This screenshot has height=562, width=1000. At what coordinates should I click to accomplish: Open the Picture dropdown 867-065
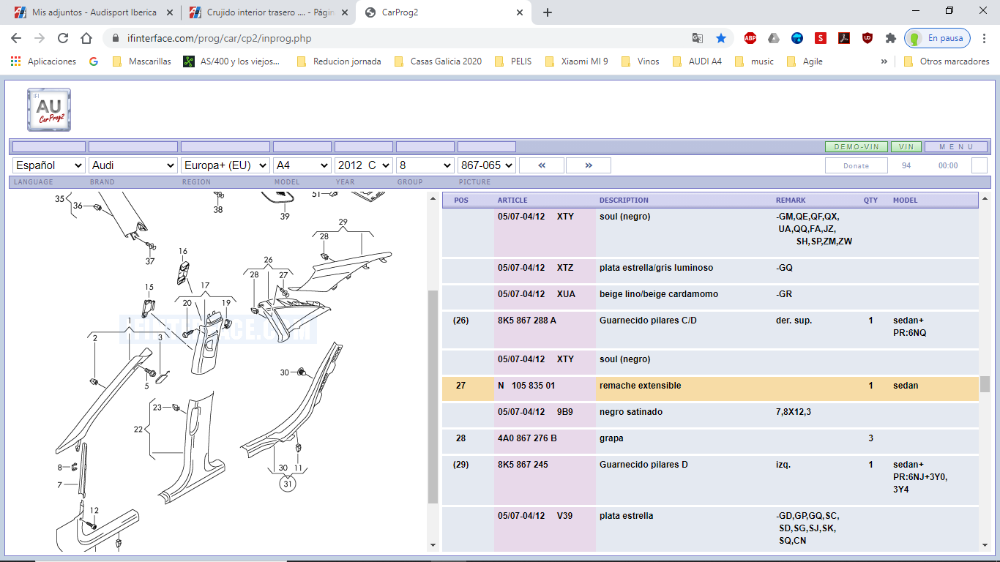coord(487,165)
